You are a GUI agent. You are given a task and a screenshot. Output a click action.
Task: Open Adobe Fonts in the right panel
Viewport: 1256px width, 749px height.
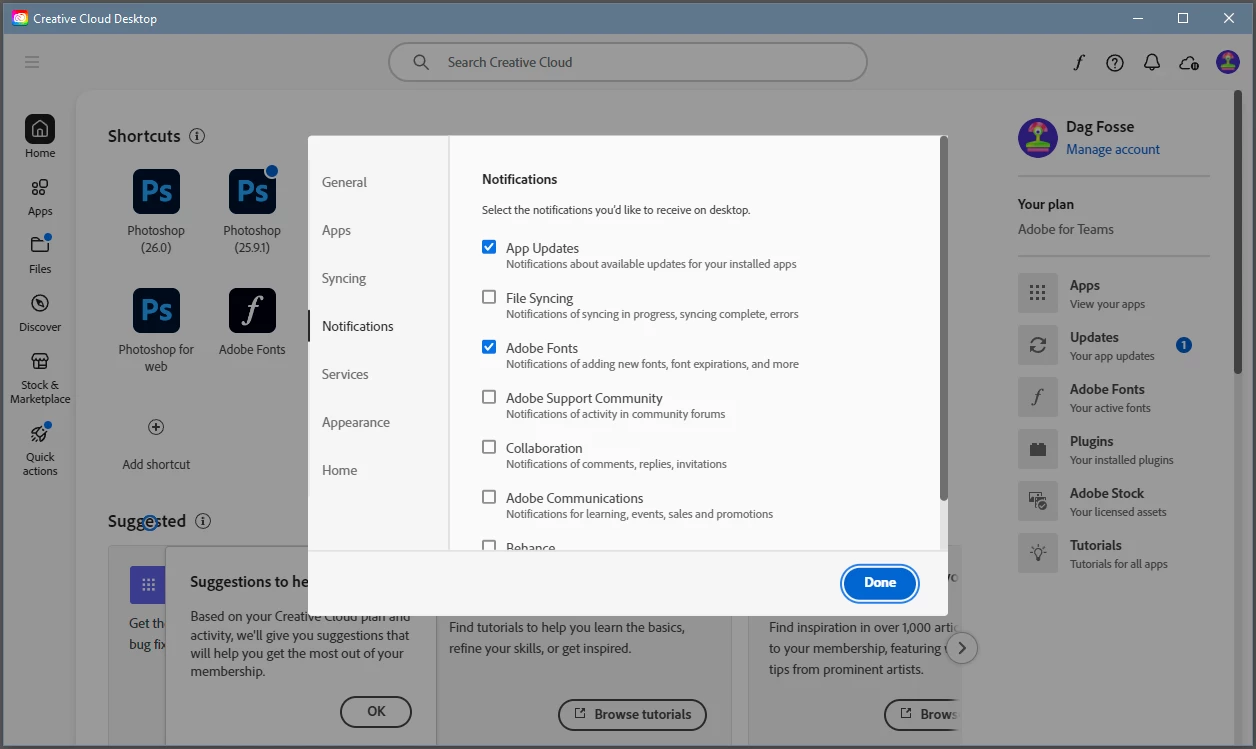(1114, 398)
